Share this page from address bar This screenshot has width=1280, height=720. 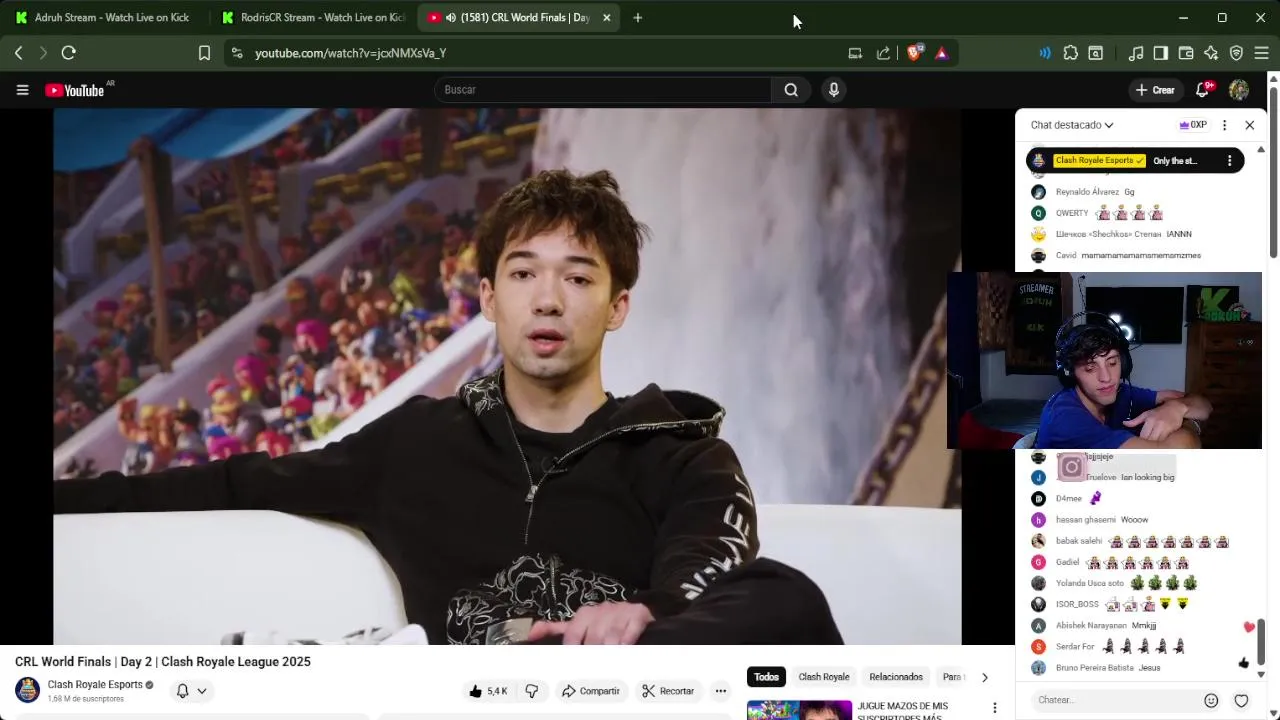[x=883, y=53]
